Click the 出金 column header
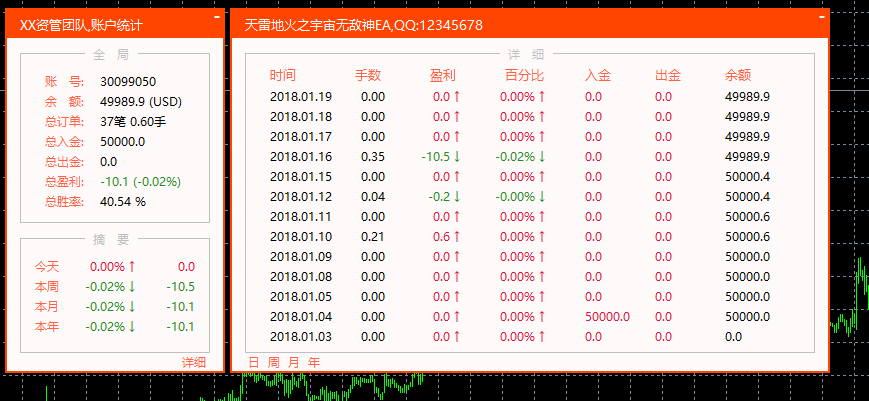Image resolution: width=869 pixels, height=401 pixels. (x=668, y=75)
